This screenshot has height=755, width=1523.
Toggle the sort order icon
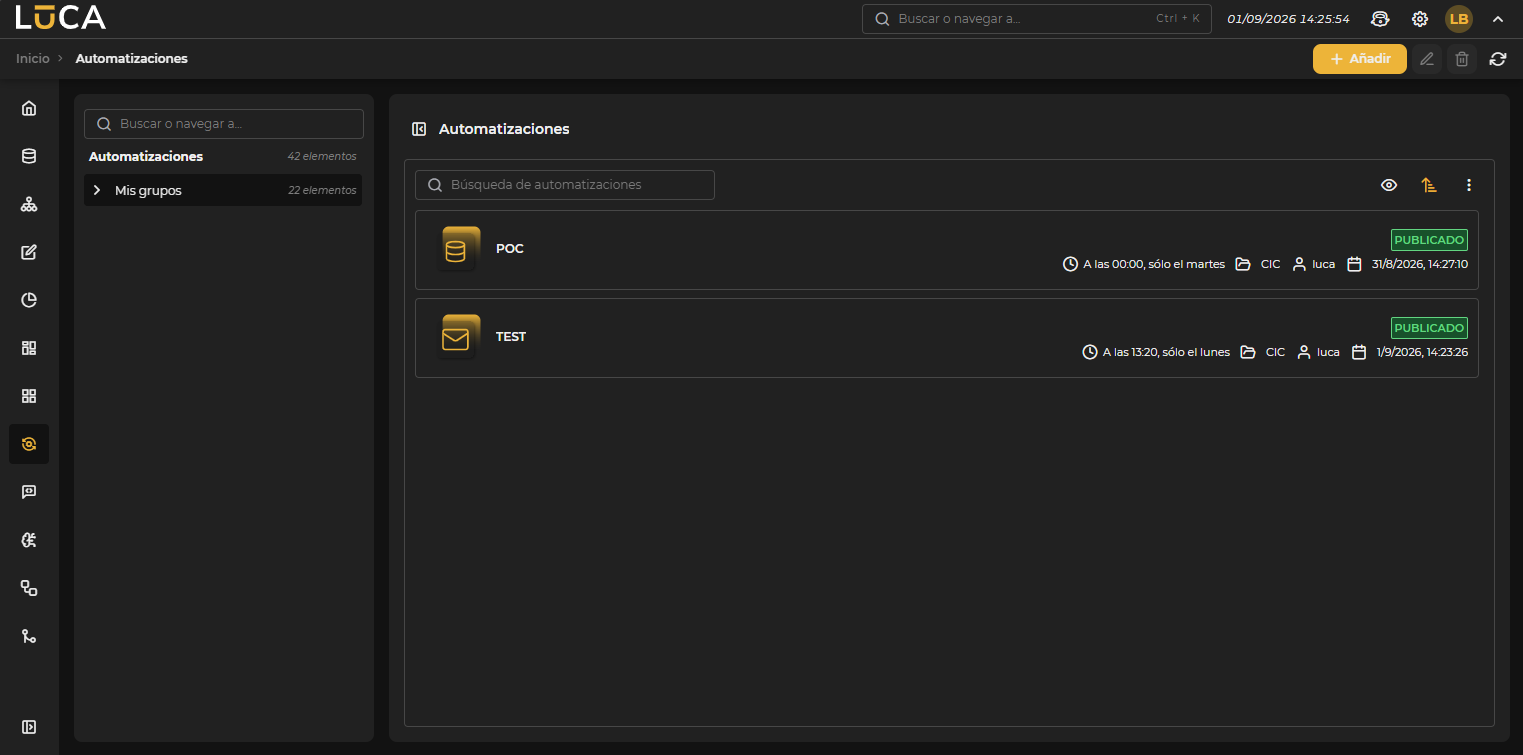(1428, 185)
